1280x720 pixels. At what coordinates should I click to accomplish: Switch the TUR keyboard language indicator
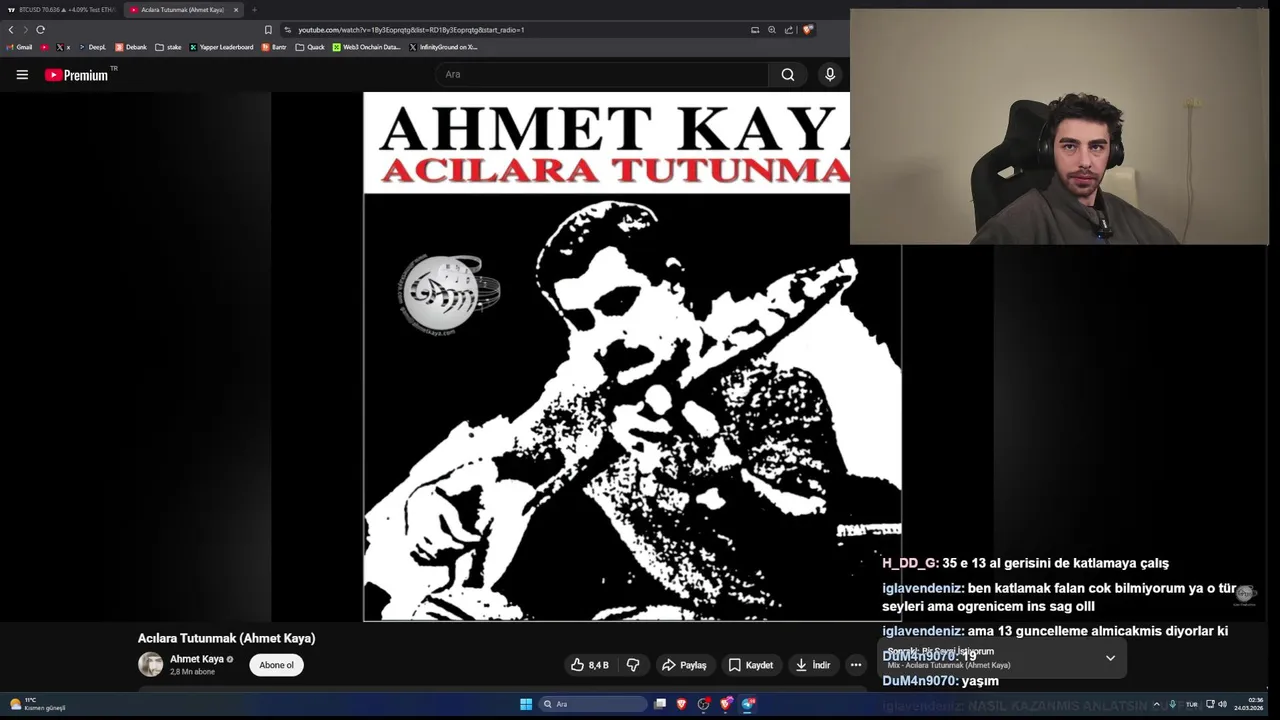click(x=1192, y=704)
